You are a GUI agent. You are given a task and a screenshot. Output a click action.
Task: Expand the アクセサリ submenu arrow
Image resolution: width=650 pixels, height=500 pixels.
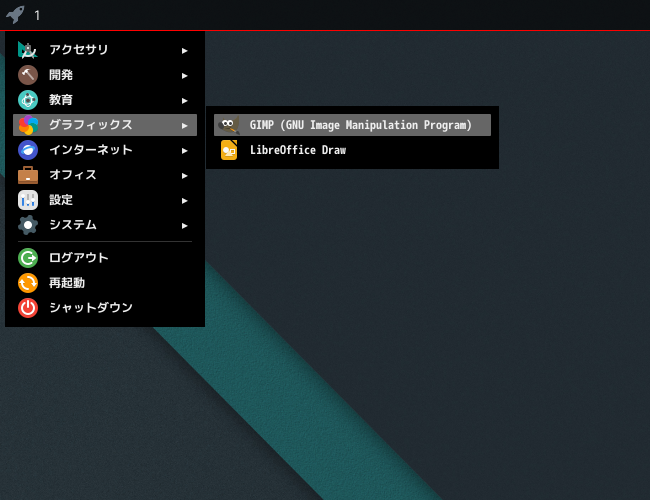(x=184, y=51)
